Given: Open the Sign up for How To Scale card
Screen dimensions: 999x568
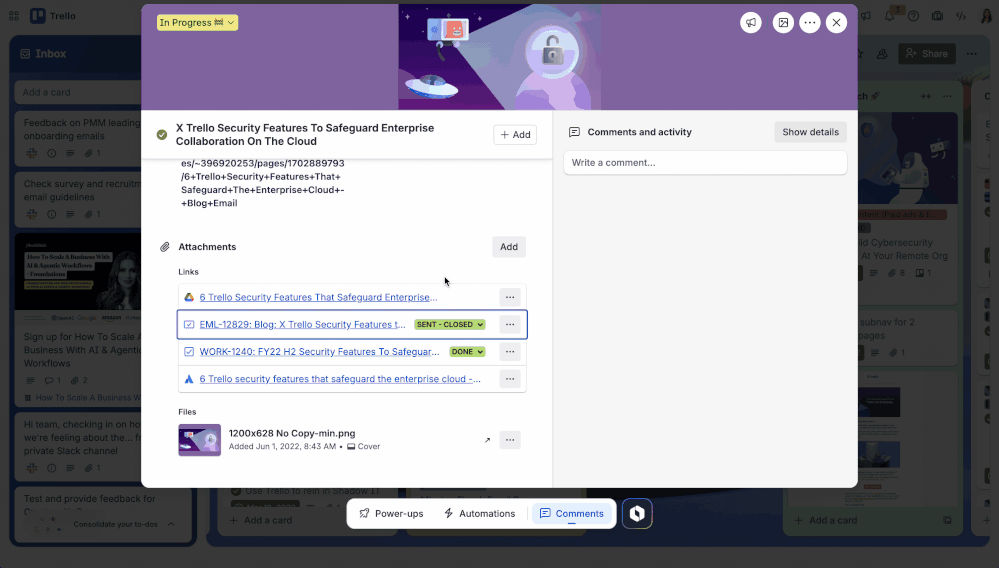Looking at the screenshot, I should 78,320.
